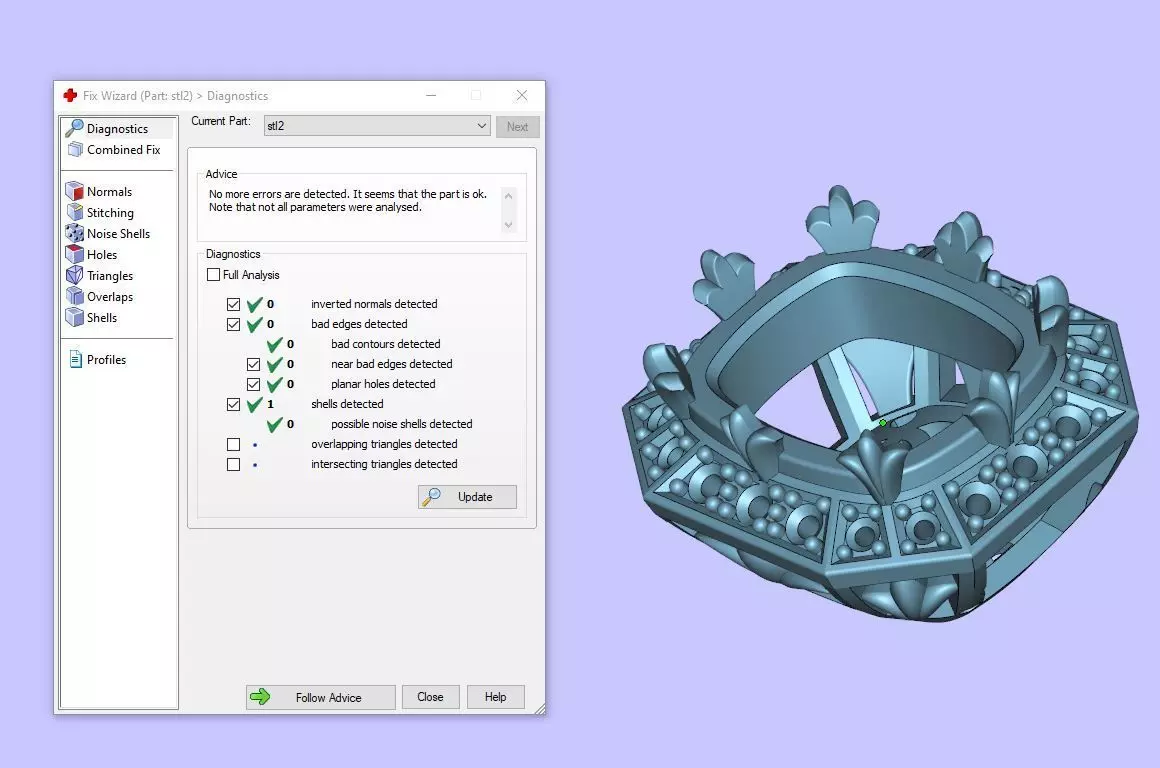Check intersecting triangles detected checkbox
The image size is (1160, 768).
[233, 464]
